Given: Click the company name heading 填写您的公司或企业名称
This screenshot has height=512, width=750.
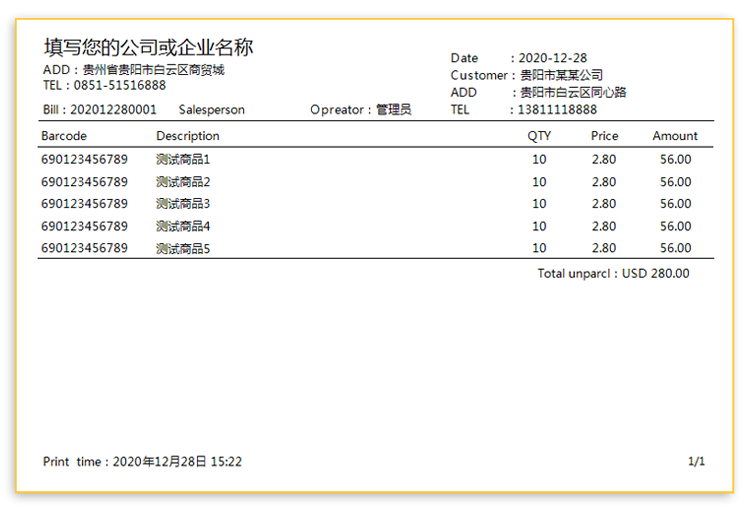Looking at the screenshot, I should (x=149, y=47).
